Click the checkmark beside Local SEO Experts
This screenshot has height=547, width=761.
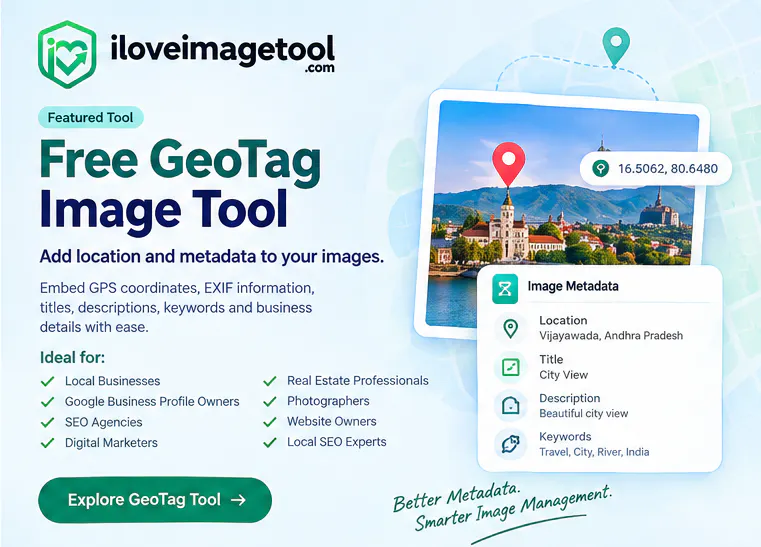[270, 442]
